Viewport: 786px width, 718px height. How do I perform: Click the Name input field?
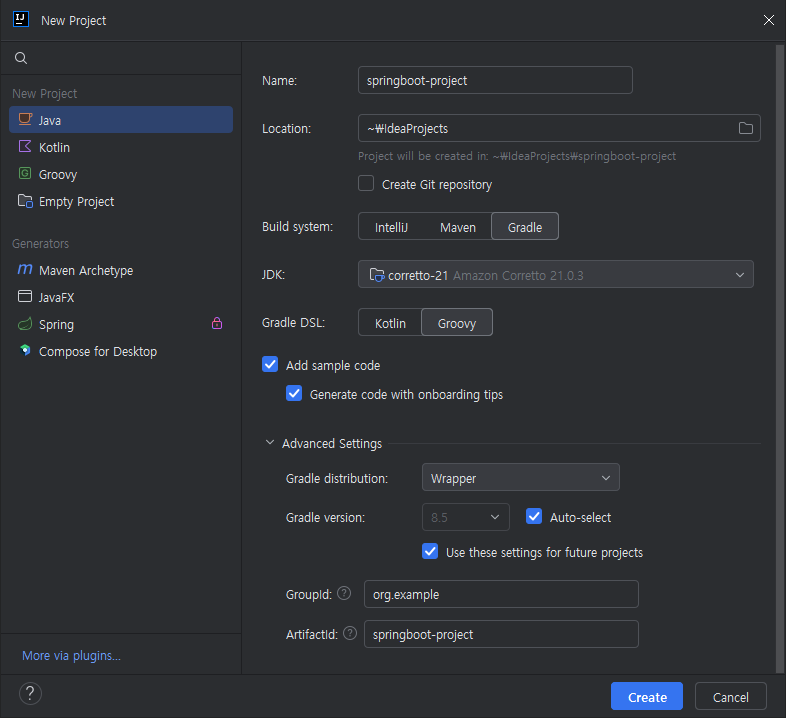point(495,80)
